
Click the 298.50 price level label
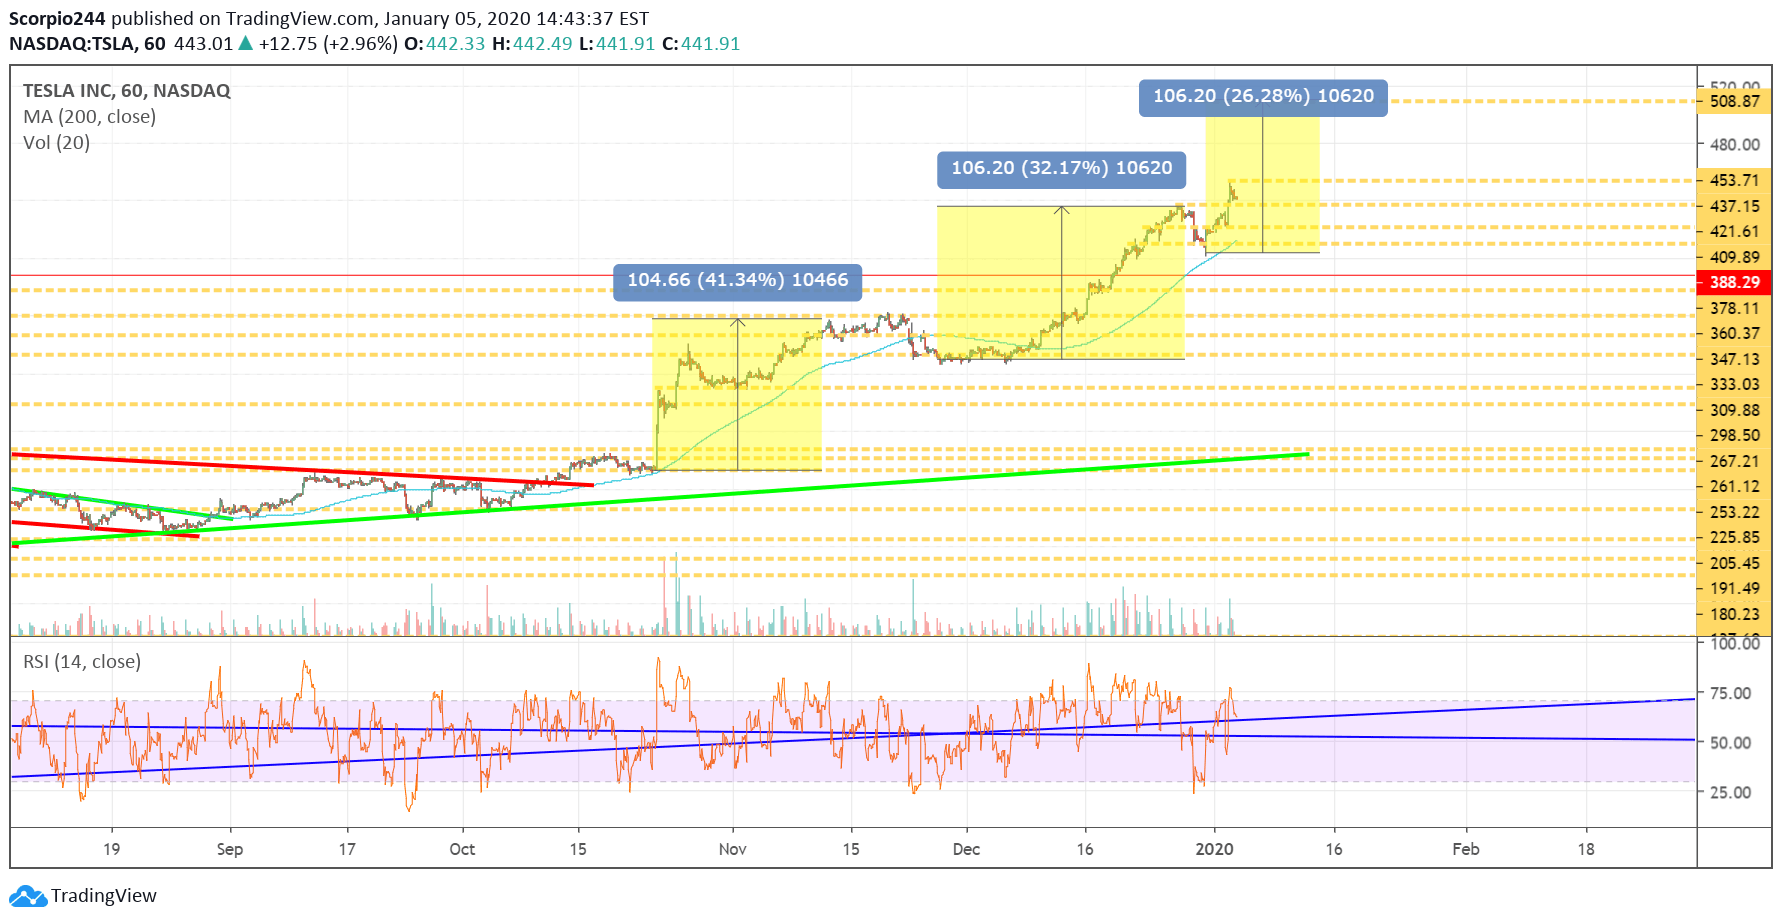pos(1734,435)
